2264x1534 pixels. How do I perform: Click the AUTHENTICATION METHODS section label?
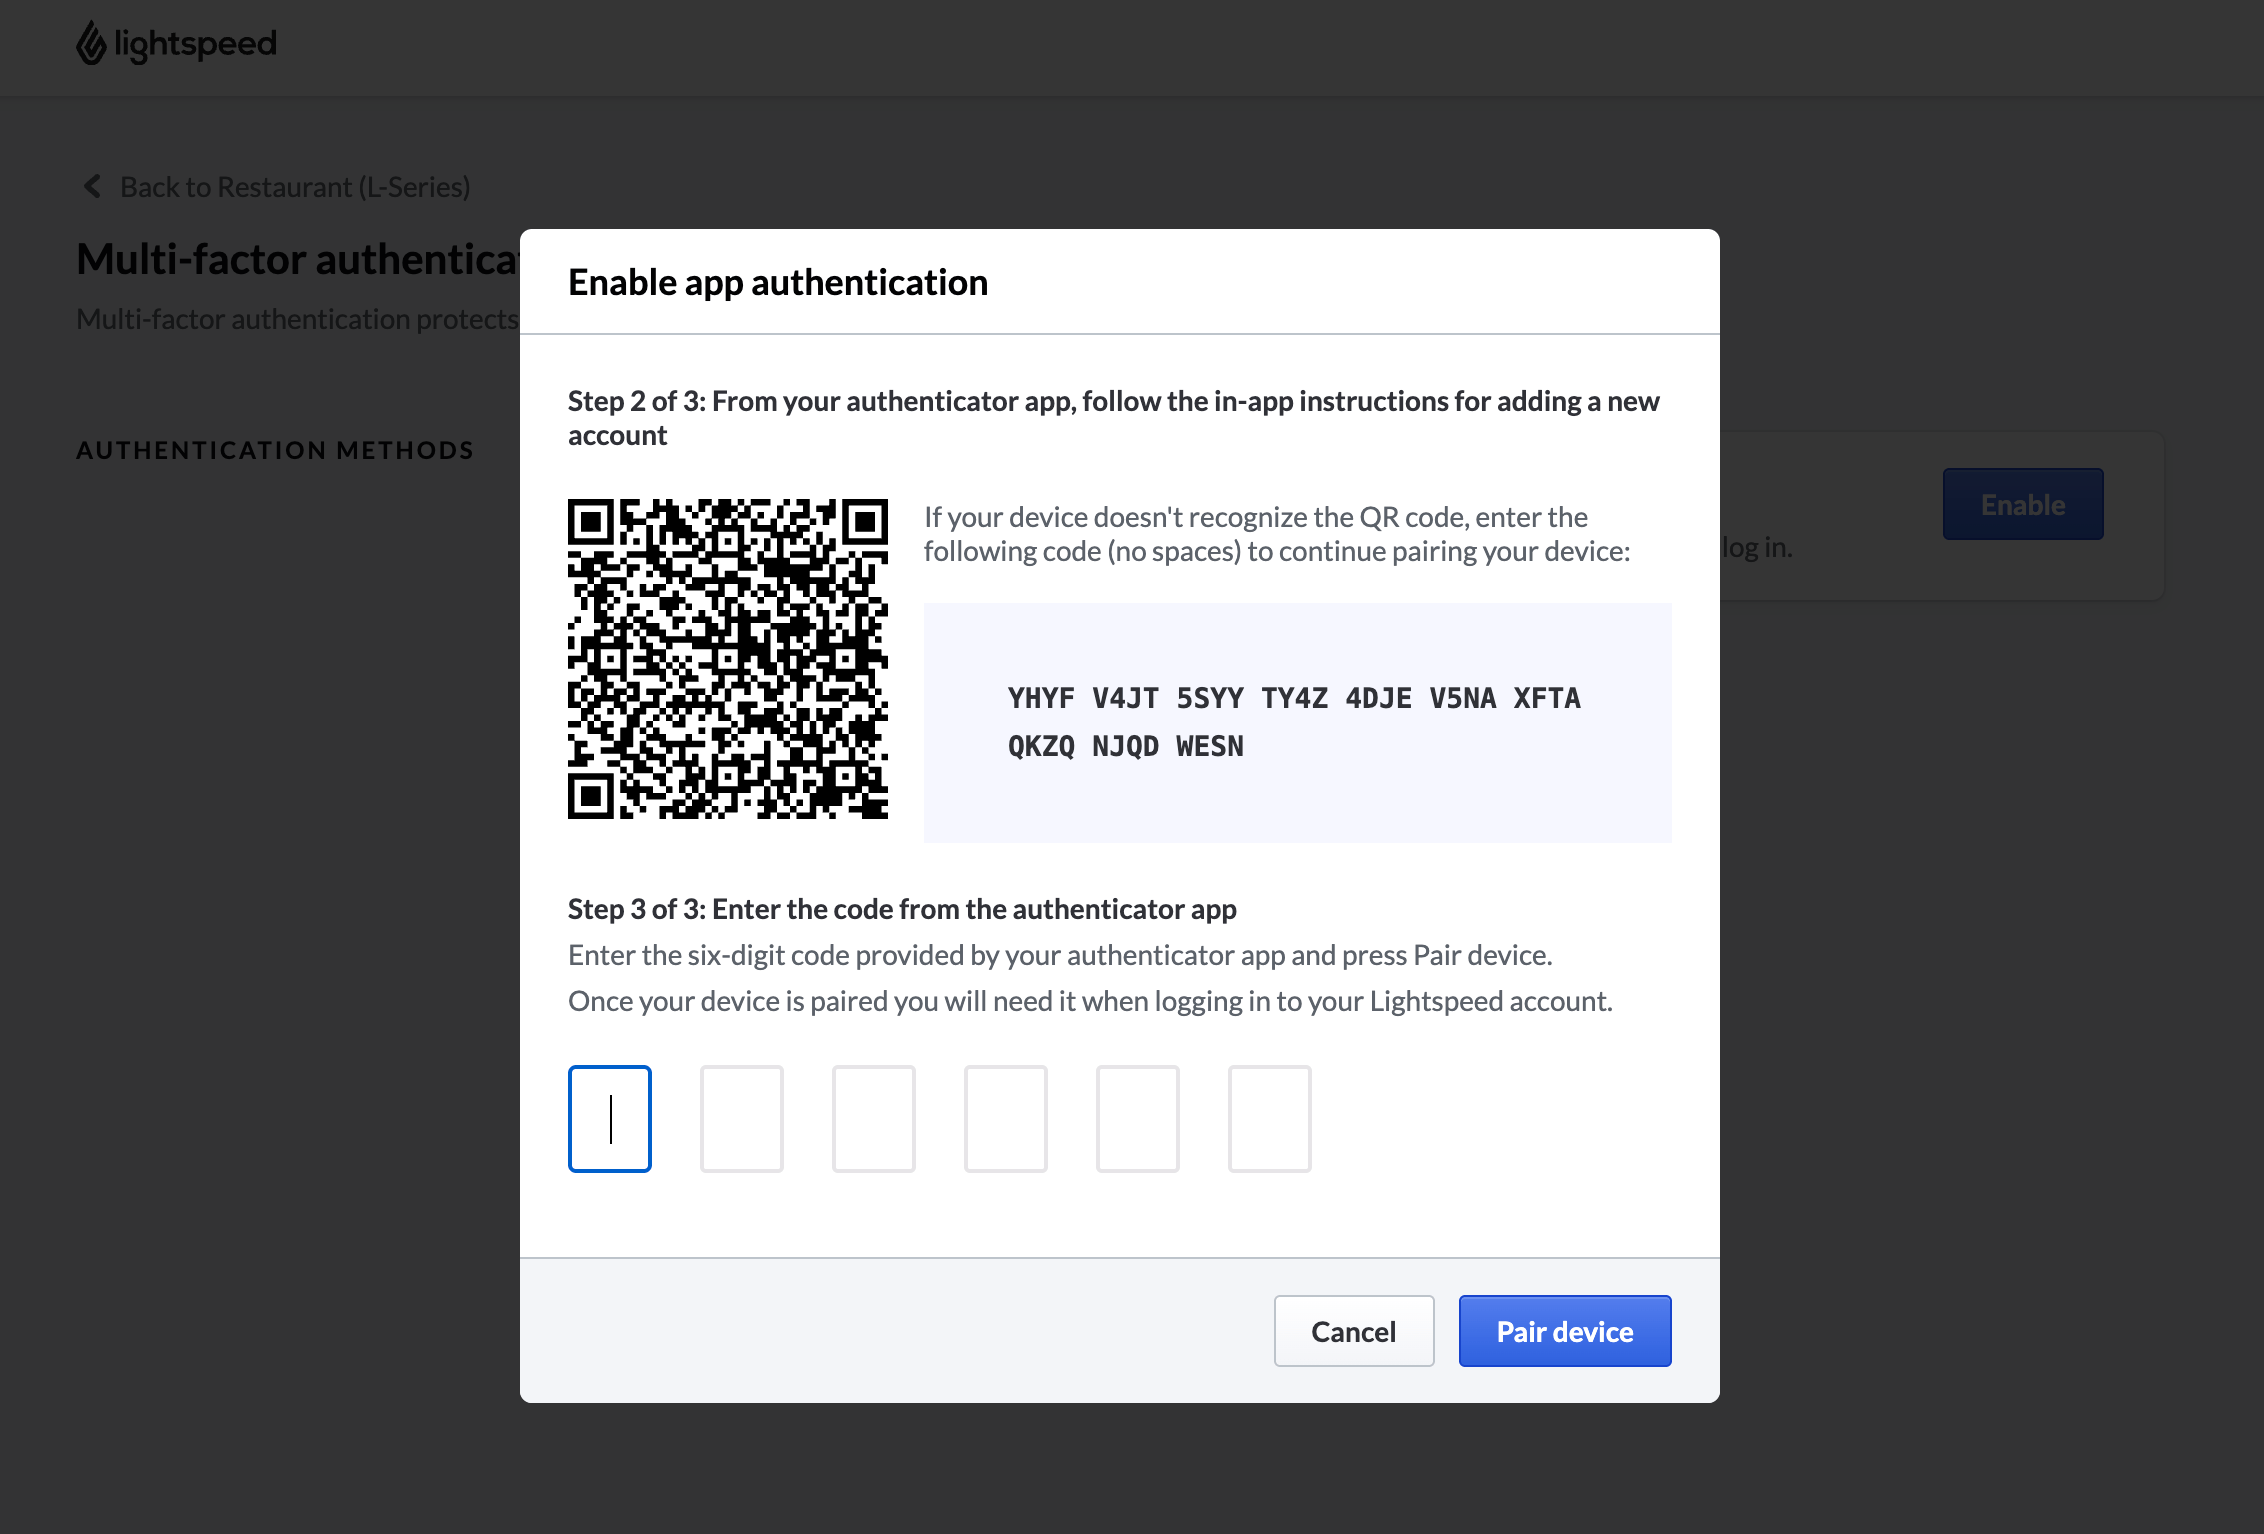coord(274,450)
